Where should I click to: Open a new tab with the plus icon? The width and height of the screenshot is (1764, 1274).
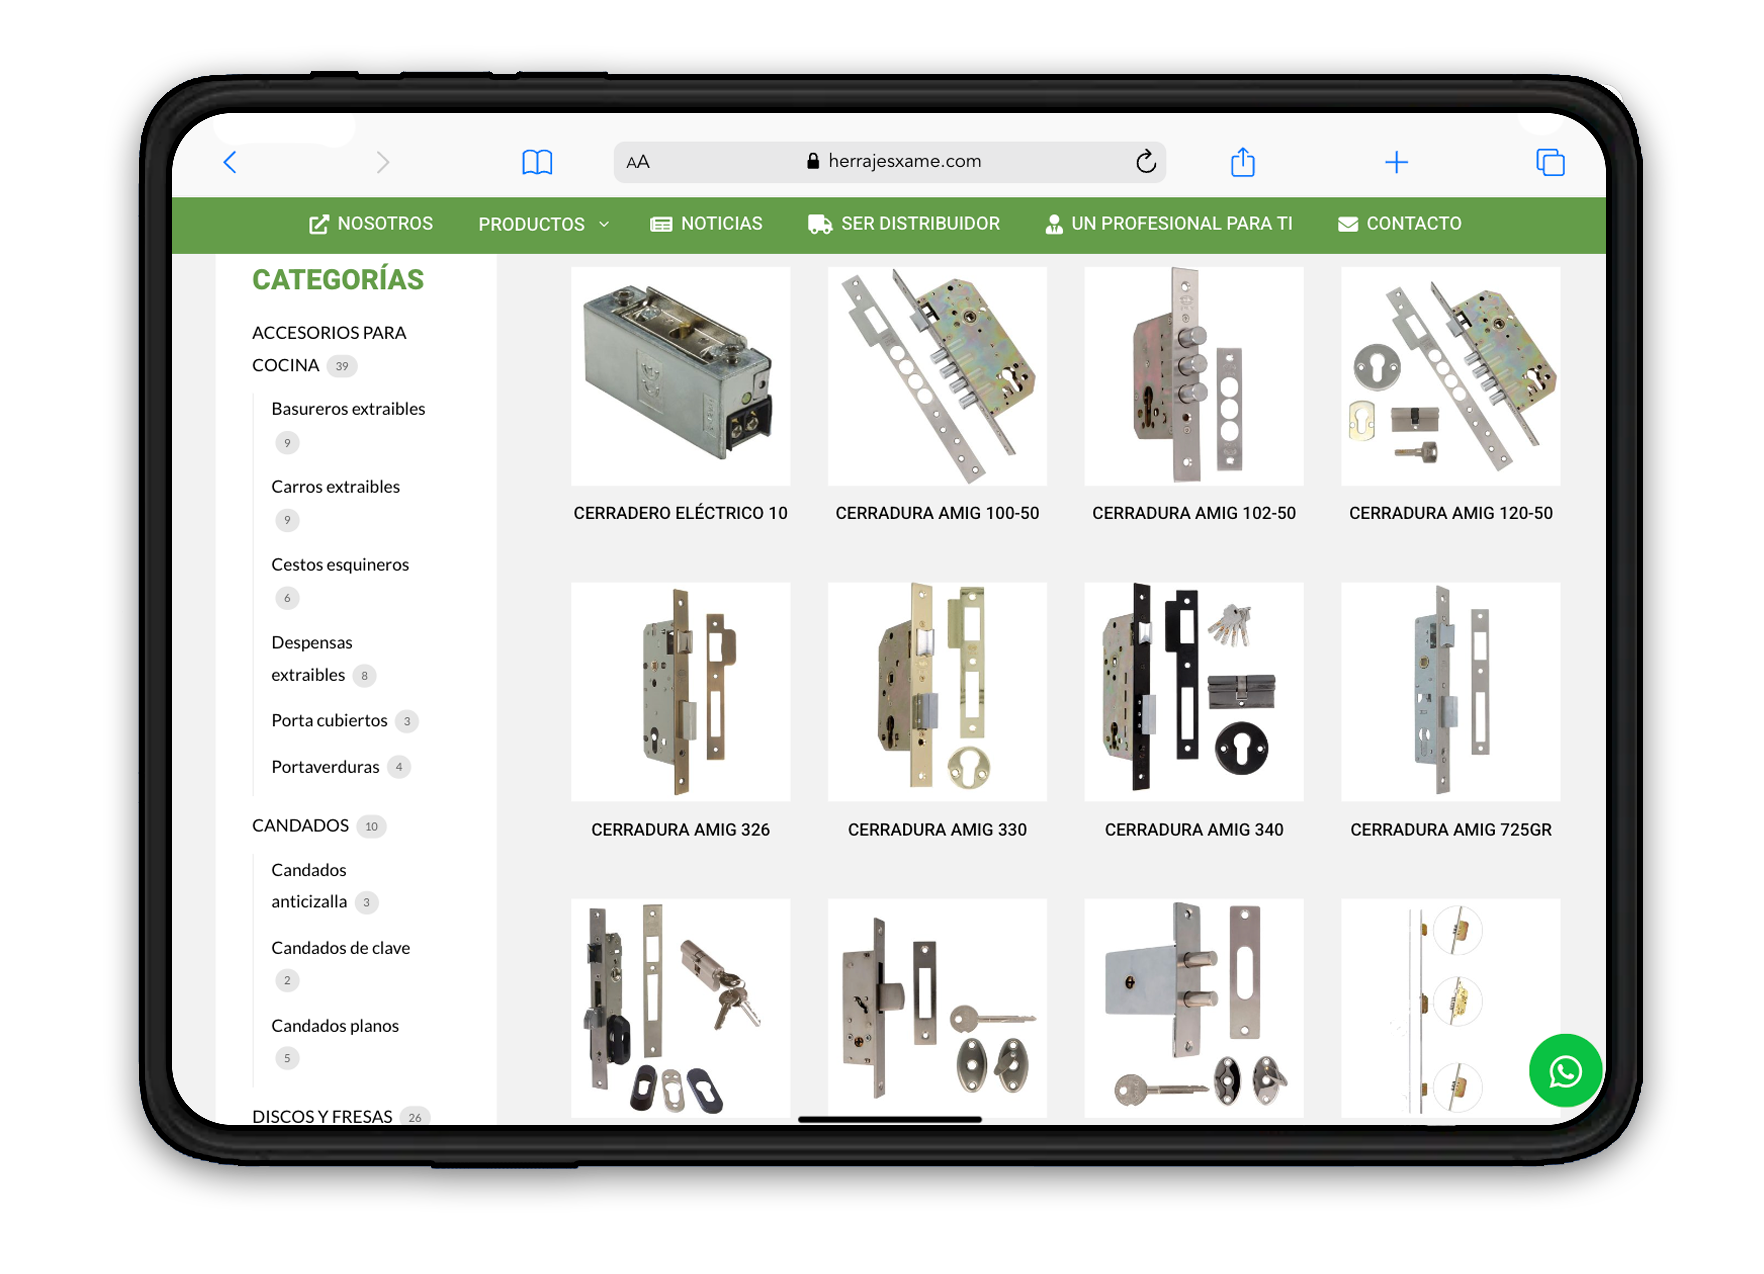[1396, 162]
